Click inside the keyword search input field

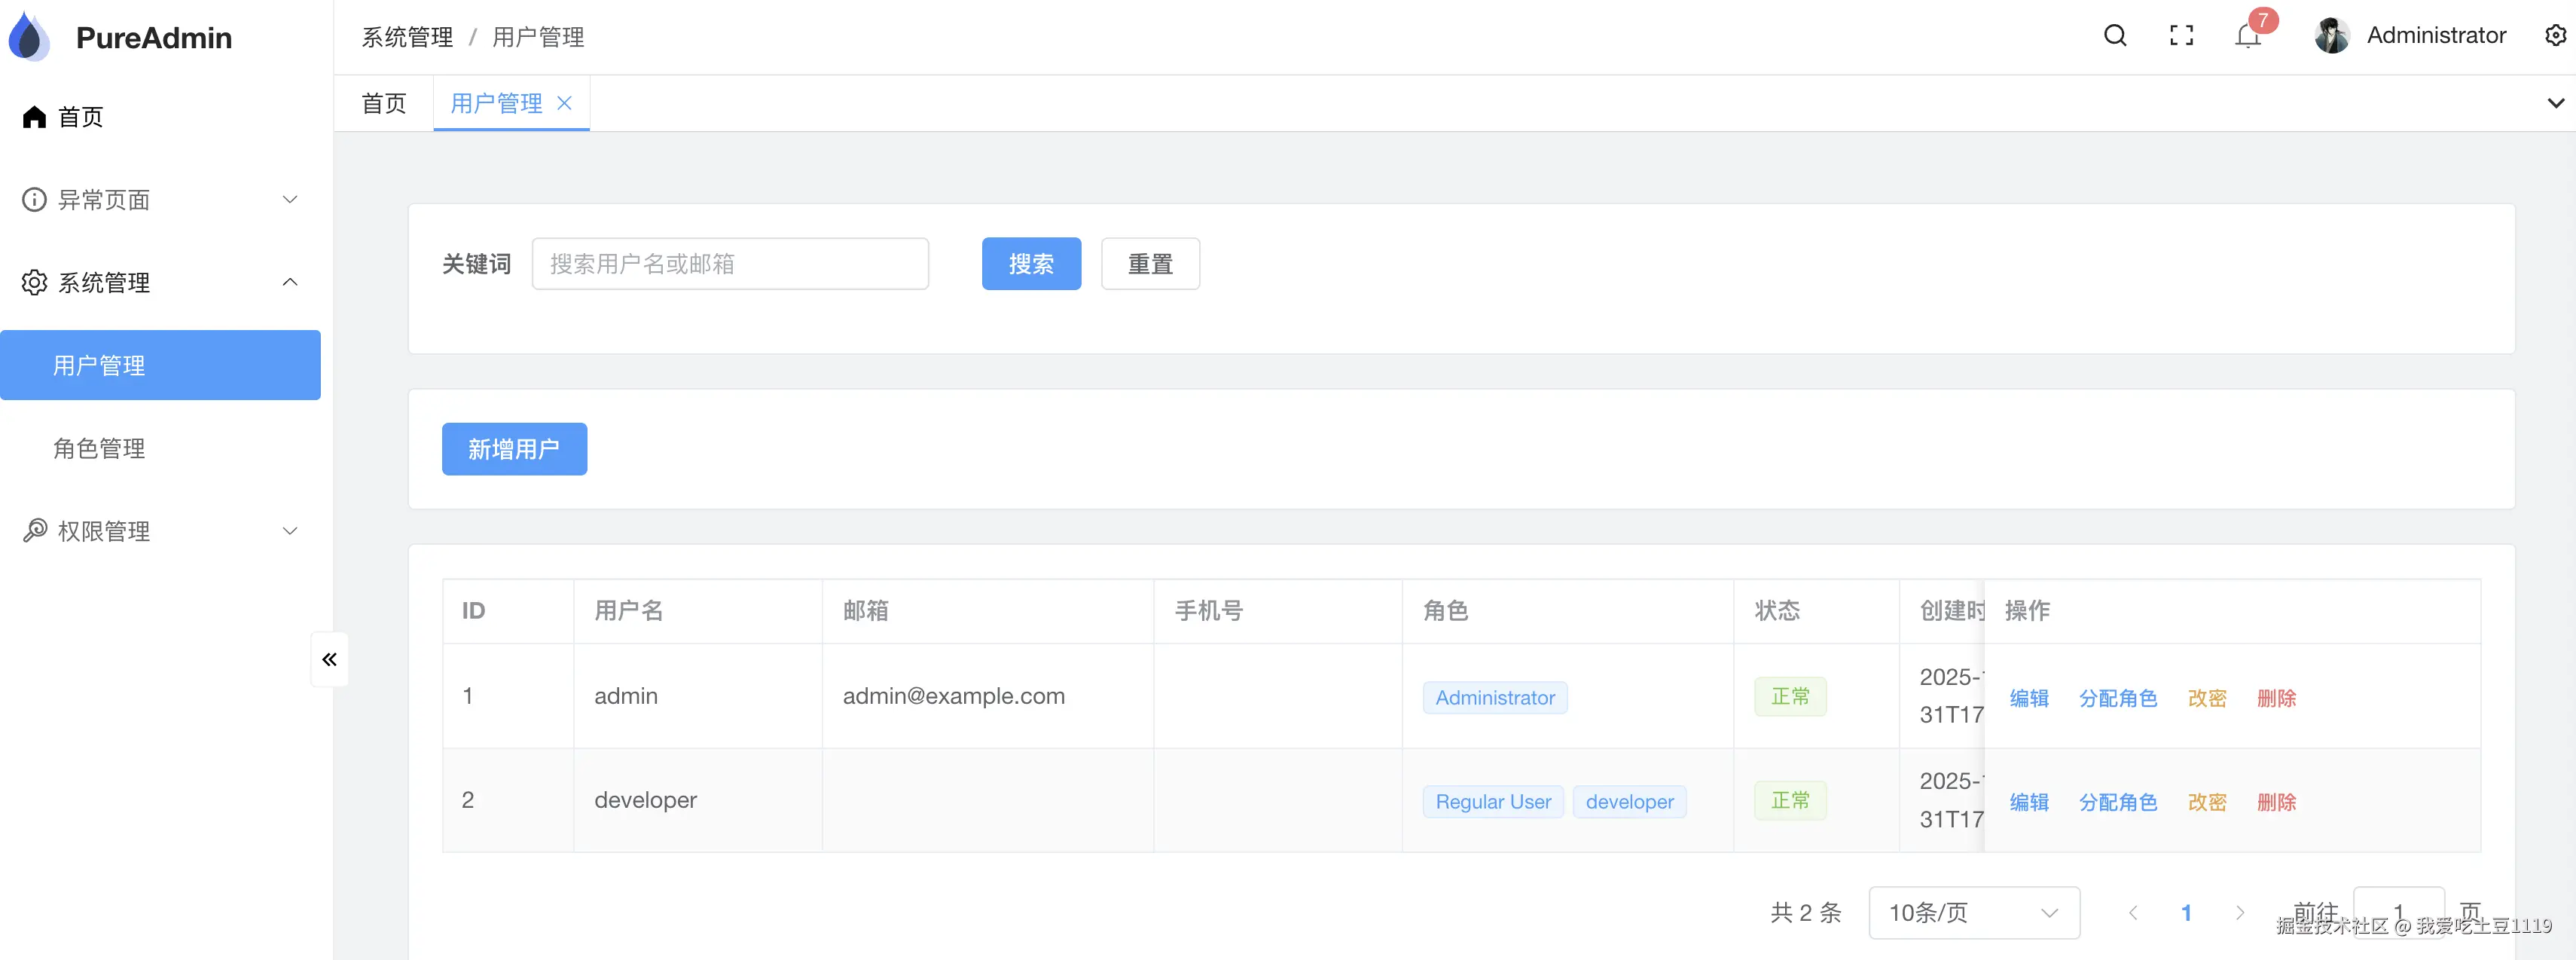click(x=730, y=263)
